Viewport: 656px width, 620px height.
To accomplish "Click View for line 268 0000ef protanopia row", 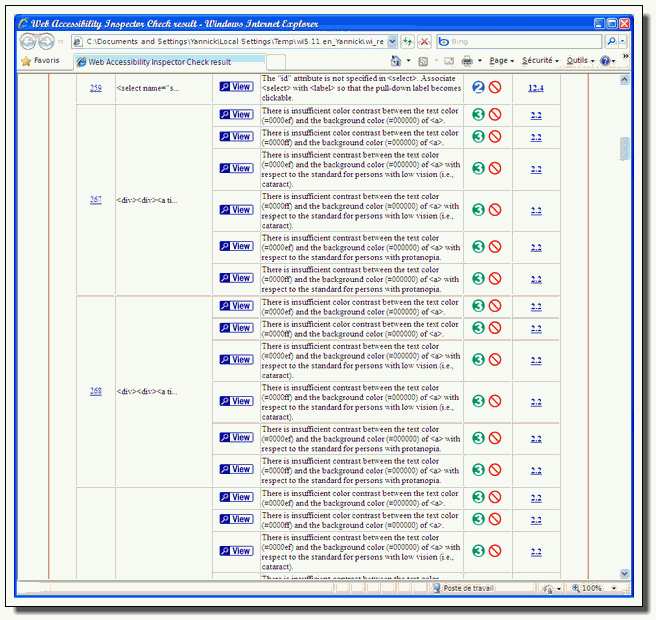I will click(x=236, y=437).
